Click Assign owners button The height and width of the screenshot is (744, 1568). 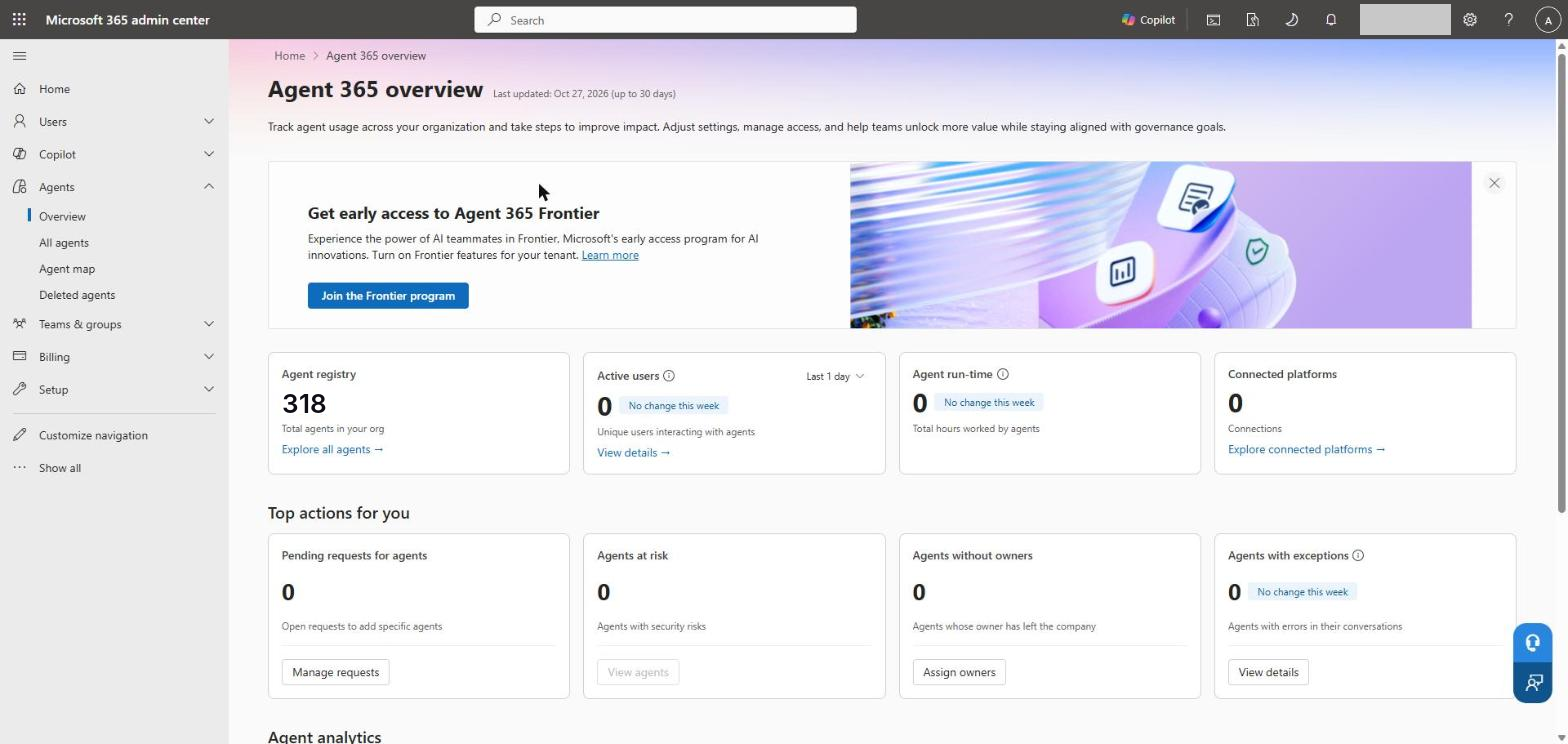[959, 672]
